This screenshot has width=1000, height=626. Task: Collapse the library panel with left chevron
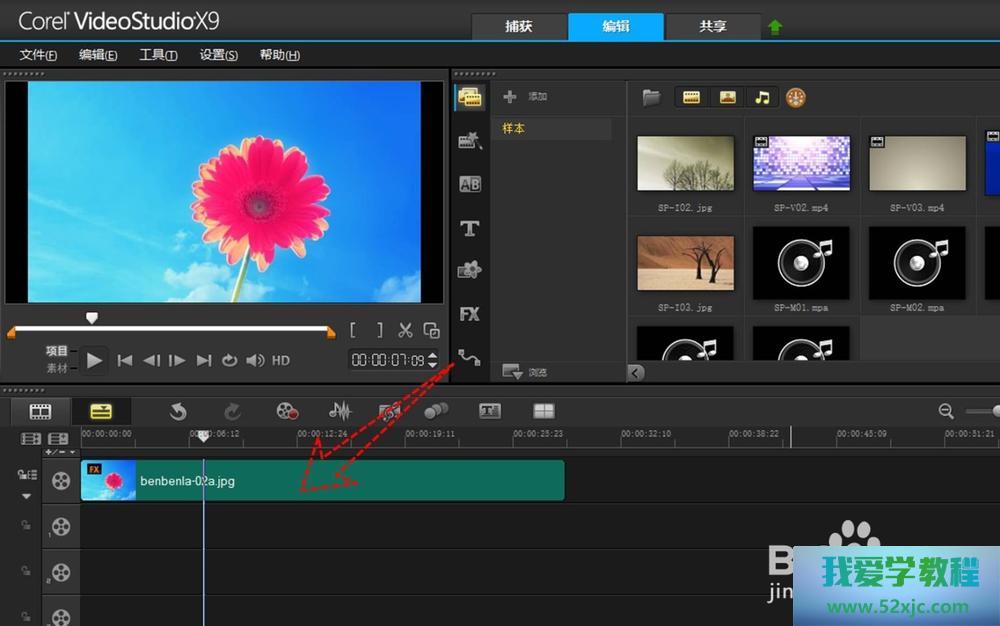(635, 372)
